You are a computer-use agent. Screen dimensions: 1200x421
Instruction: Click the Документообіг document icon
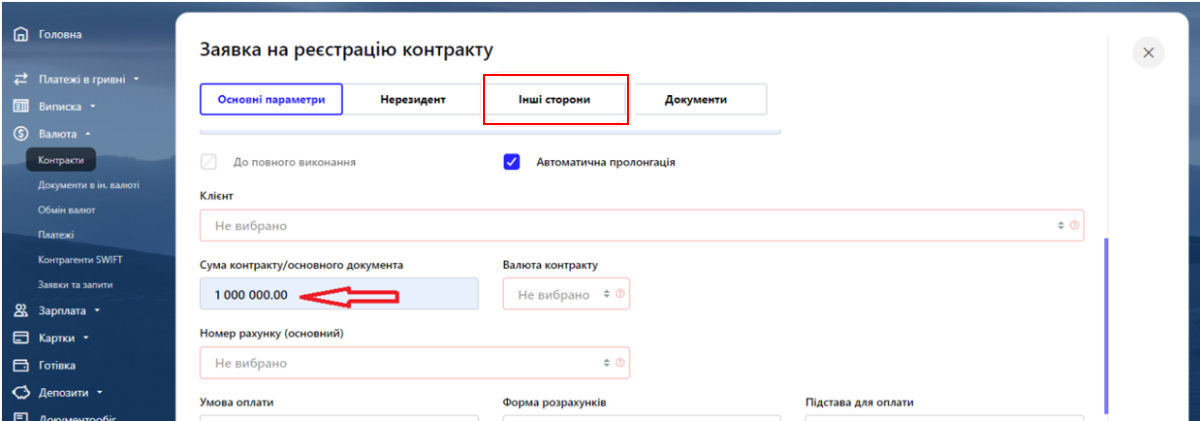pos(20,416)
